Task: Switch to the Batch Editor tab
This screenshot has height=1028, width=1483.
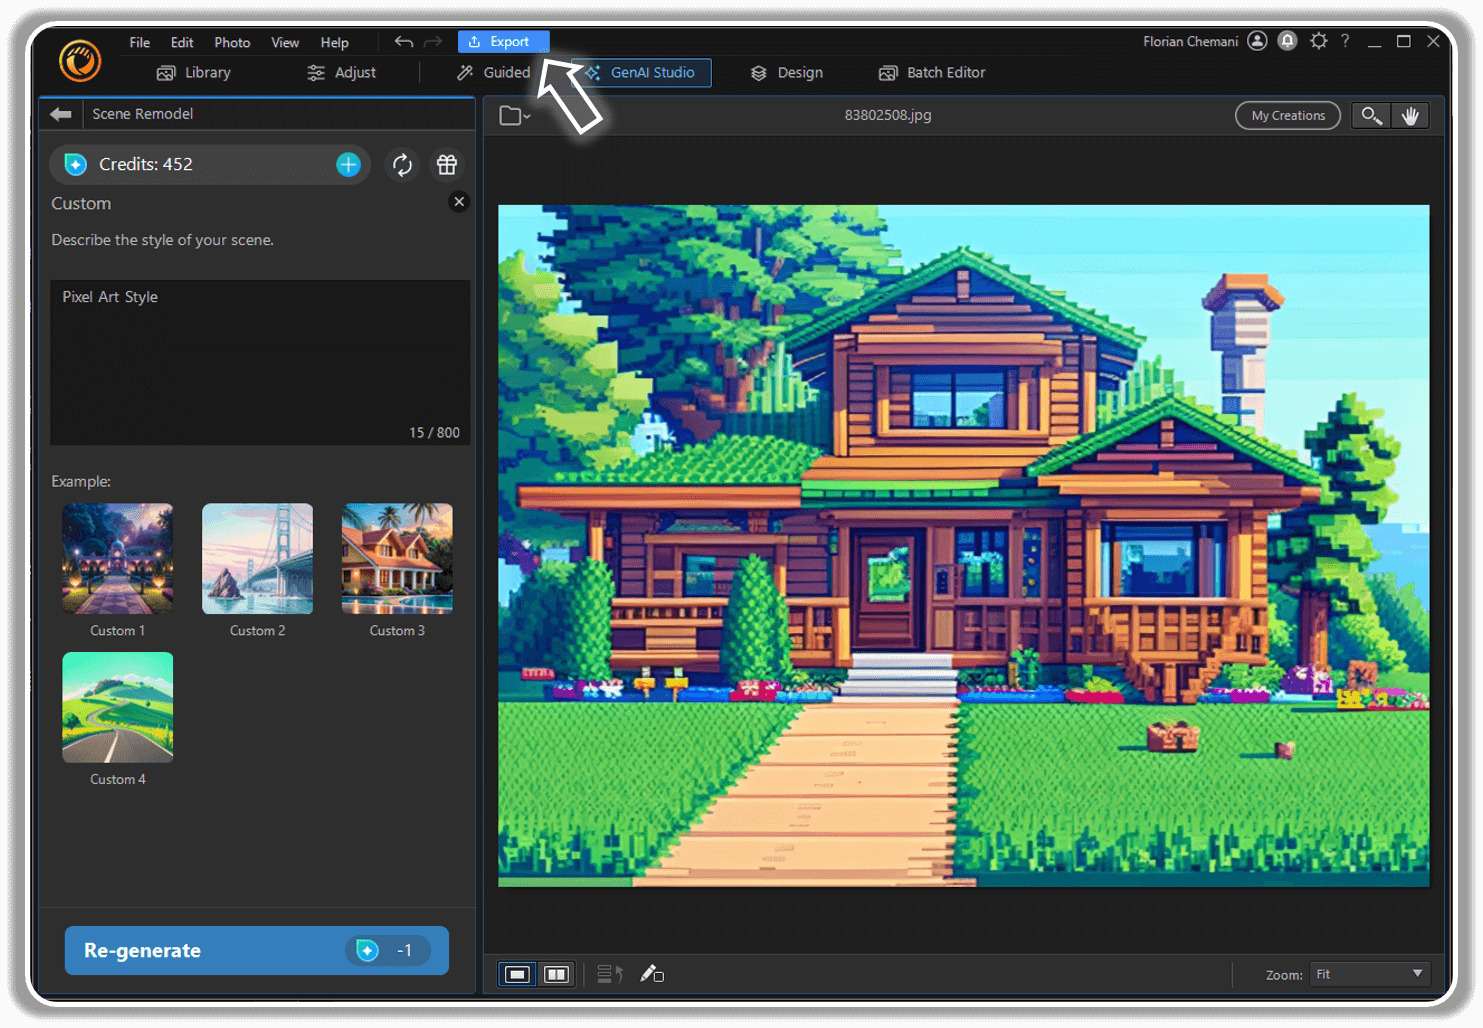Action: point(930,72)
